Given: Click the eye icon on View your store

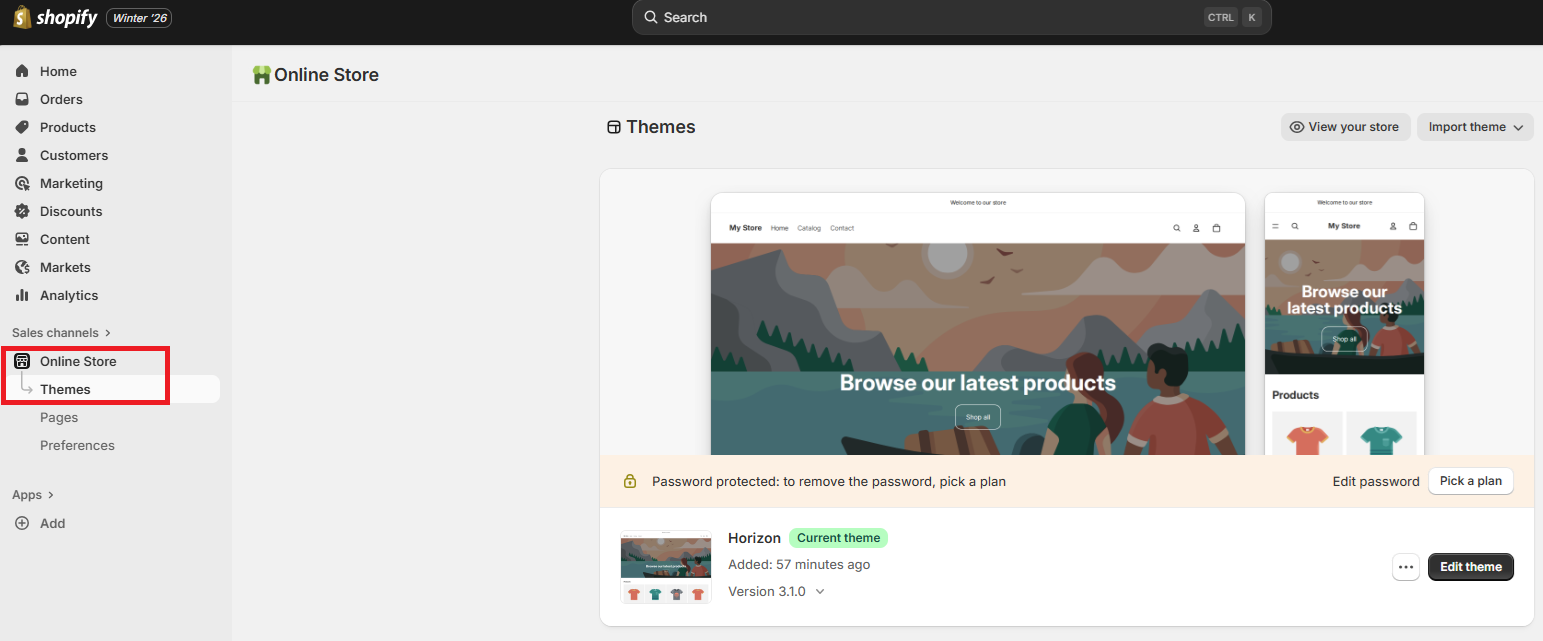Looking at the screenshot, I should click(1297, 127).
